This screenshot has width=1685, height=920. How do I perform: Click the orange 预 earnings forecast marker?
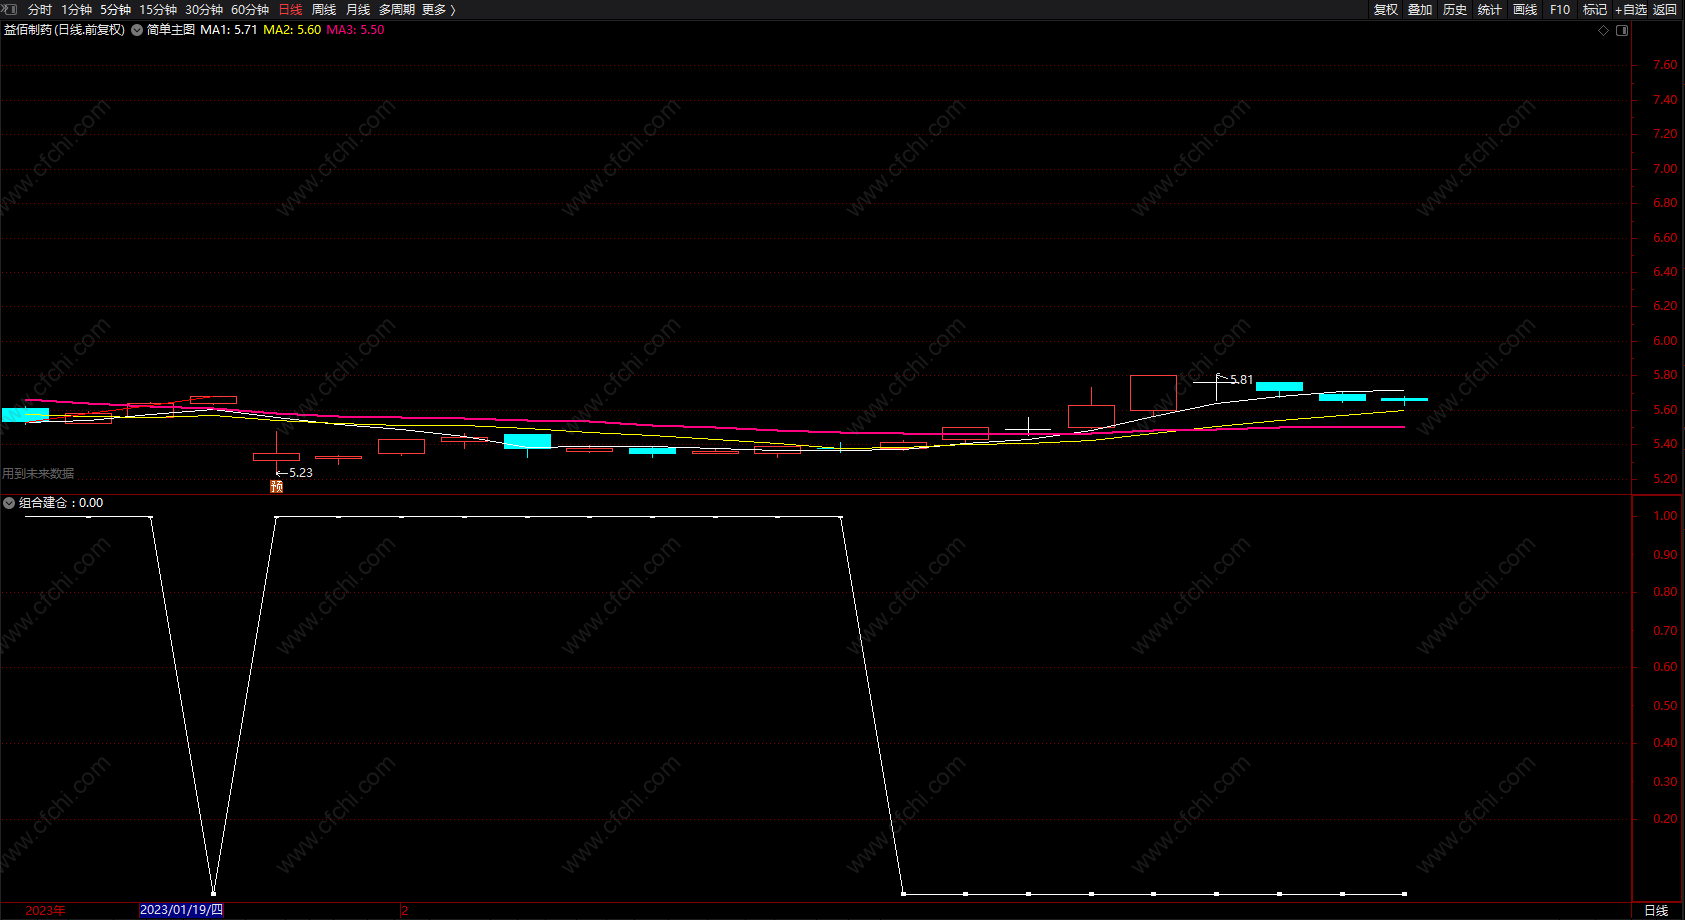coord(277,486)
